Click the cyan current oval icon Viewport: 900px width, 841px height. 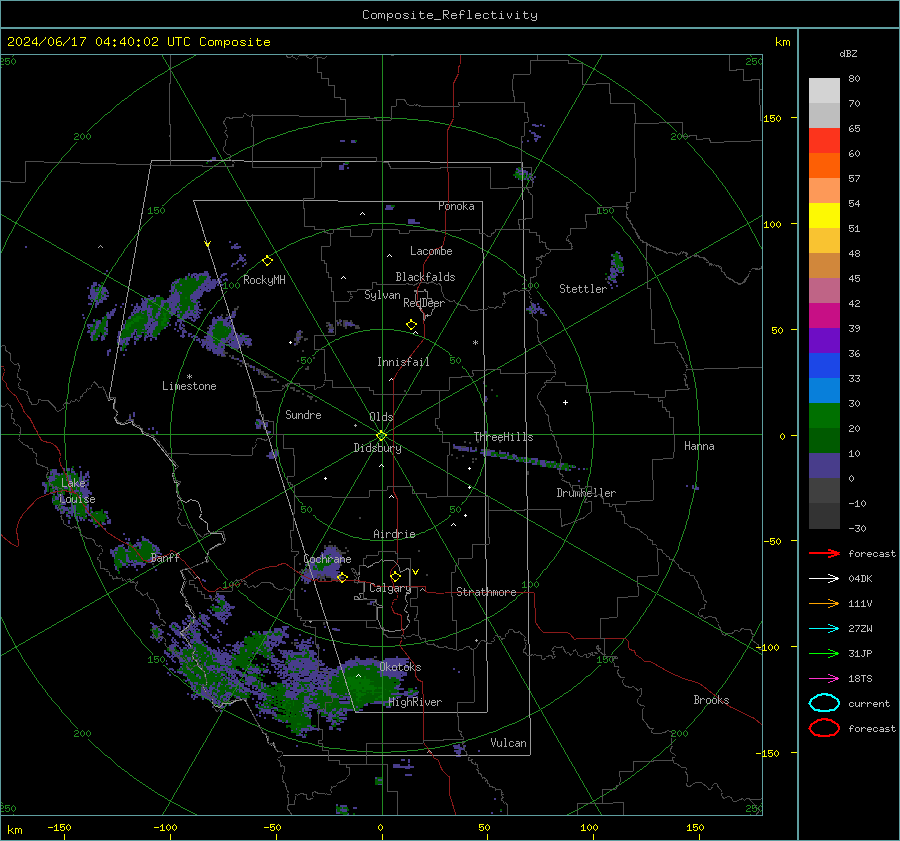coord(824,703)
